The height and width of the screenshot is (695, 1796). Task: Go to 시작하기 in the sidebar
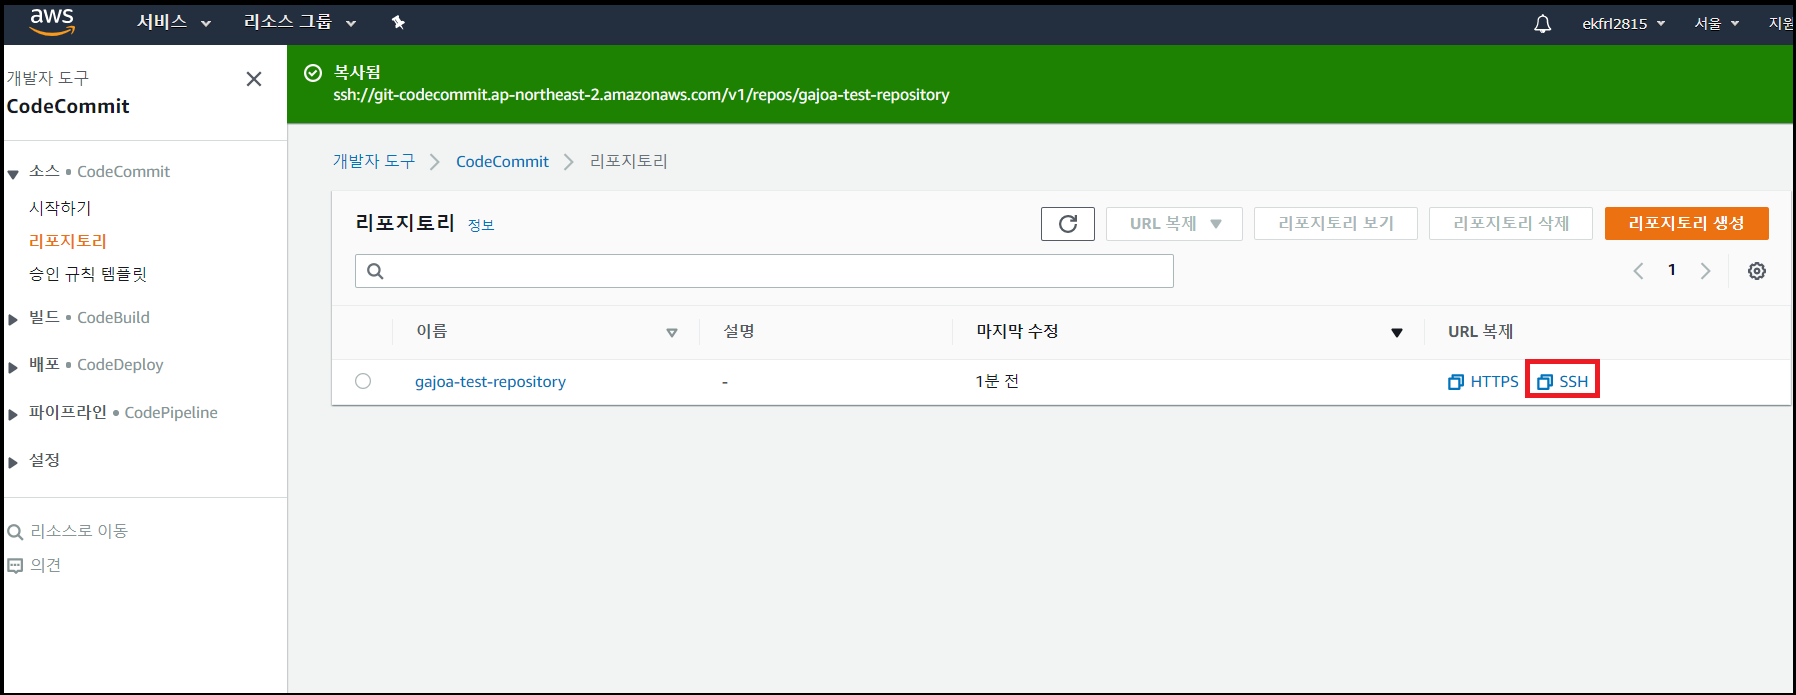tap(60, 208)
